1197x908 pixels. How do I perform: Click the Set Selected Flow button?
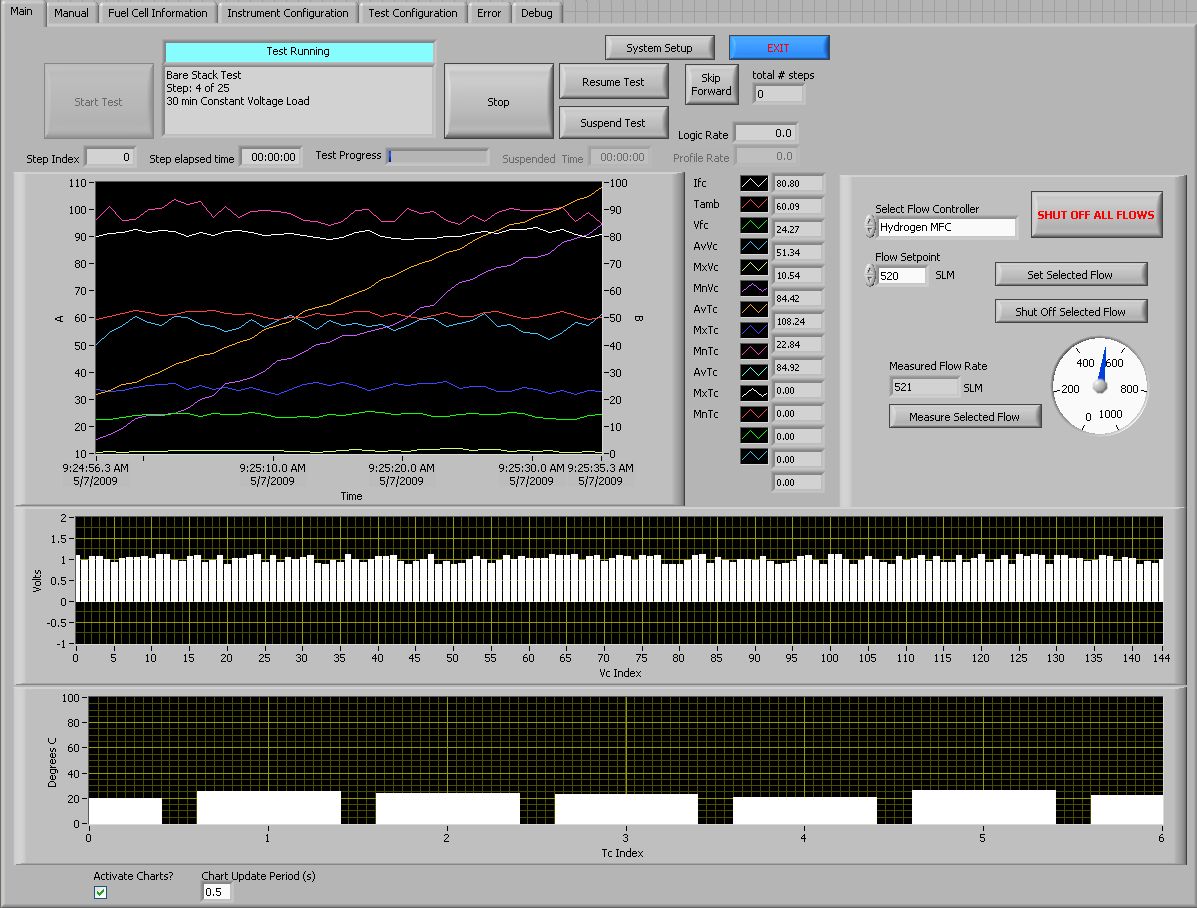(x=1070, y=274)
